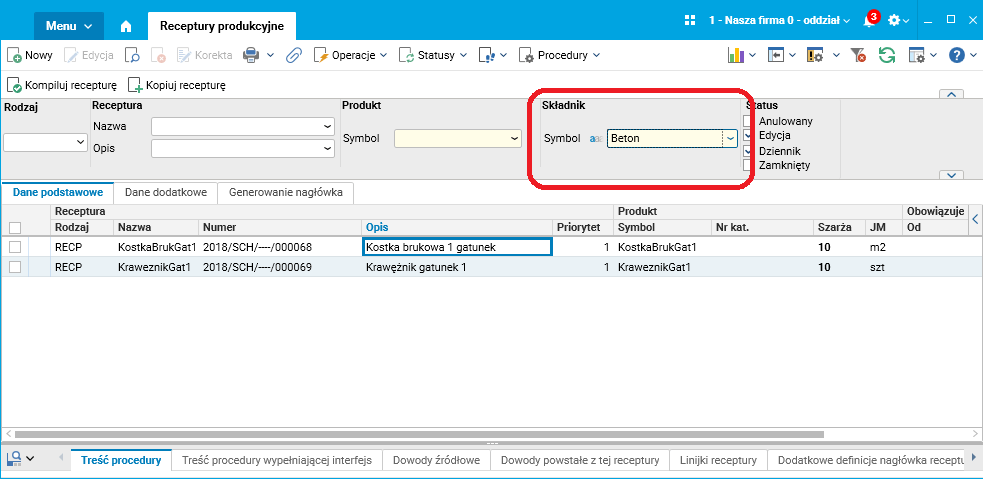Click Kopiuj recepturę
The image size is (983, 479).
[177, 85]
